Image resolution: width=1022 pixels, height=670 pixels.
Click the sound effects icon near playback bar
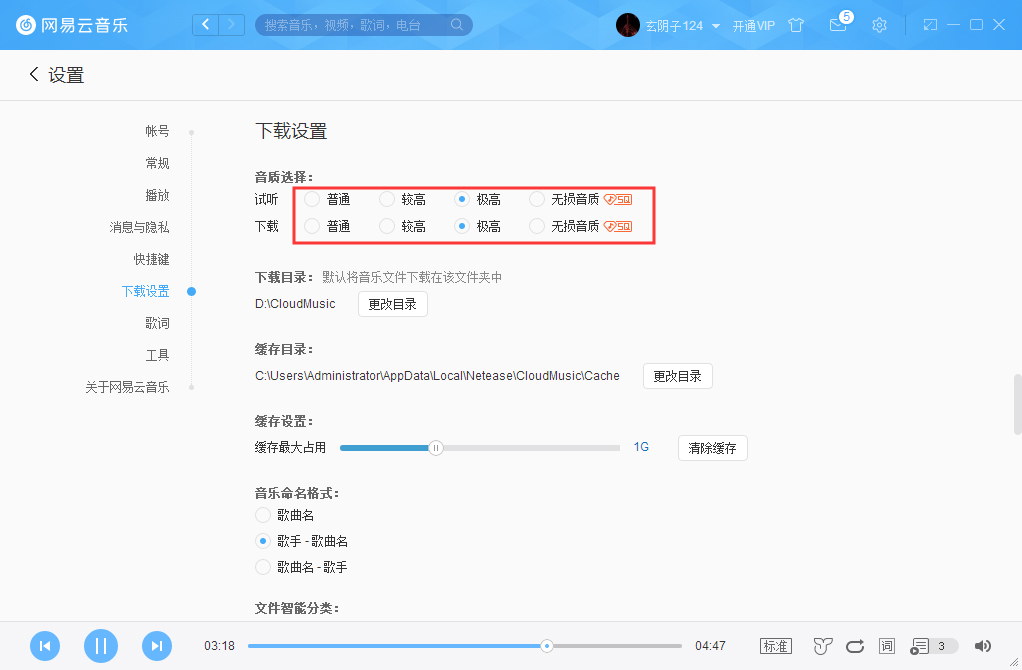point(822,646)
